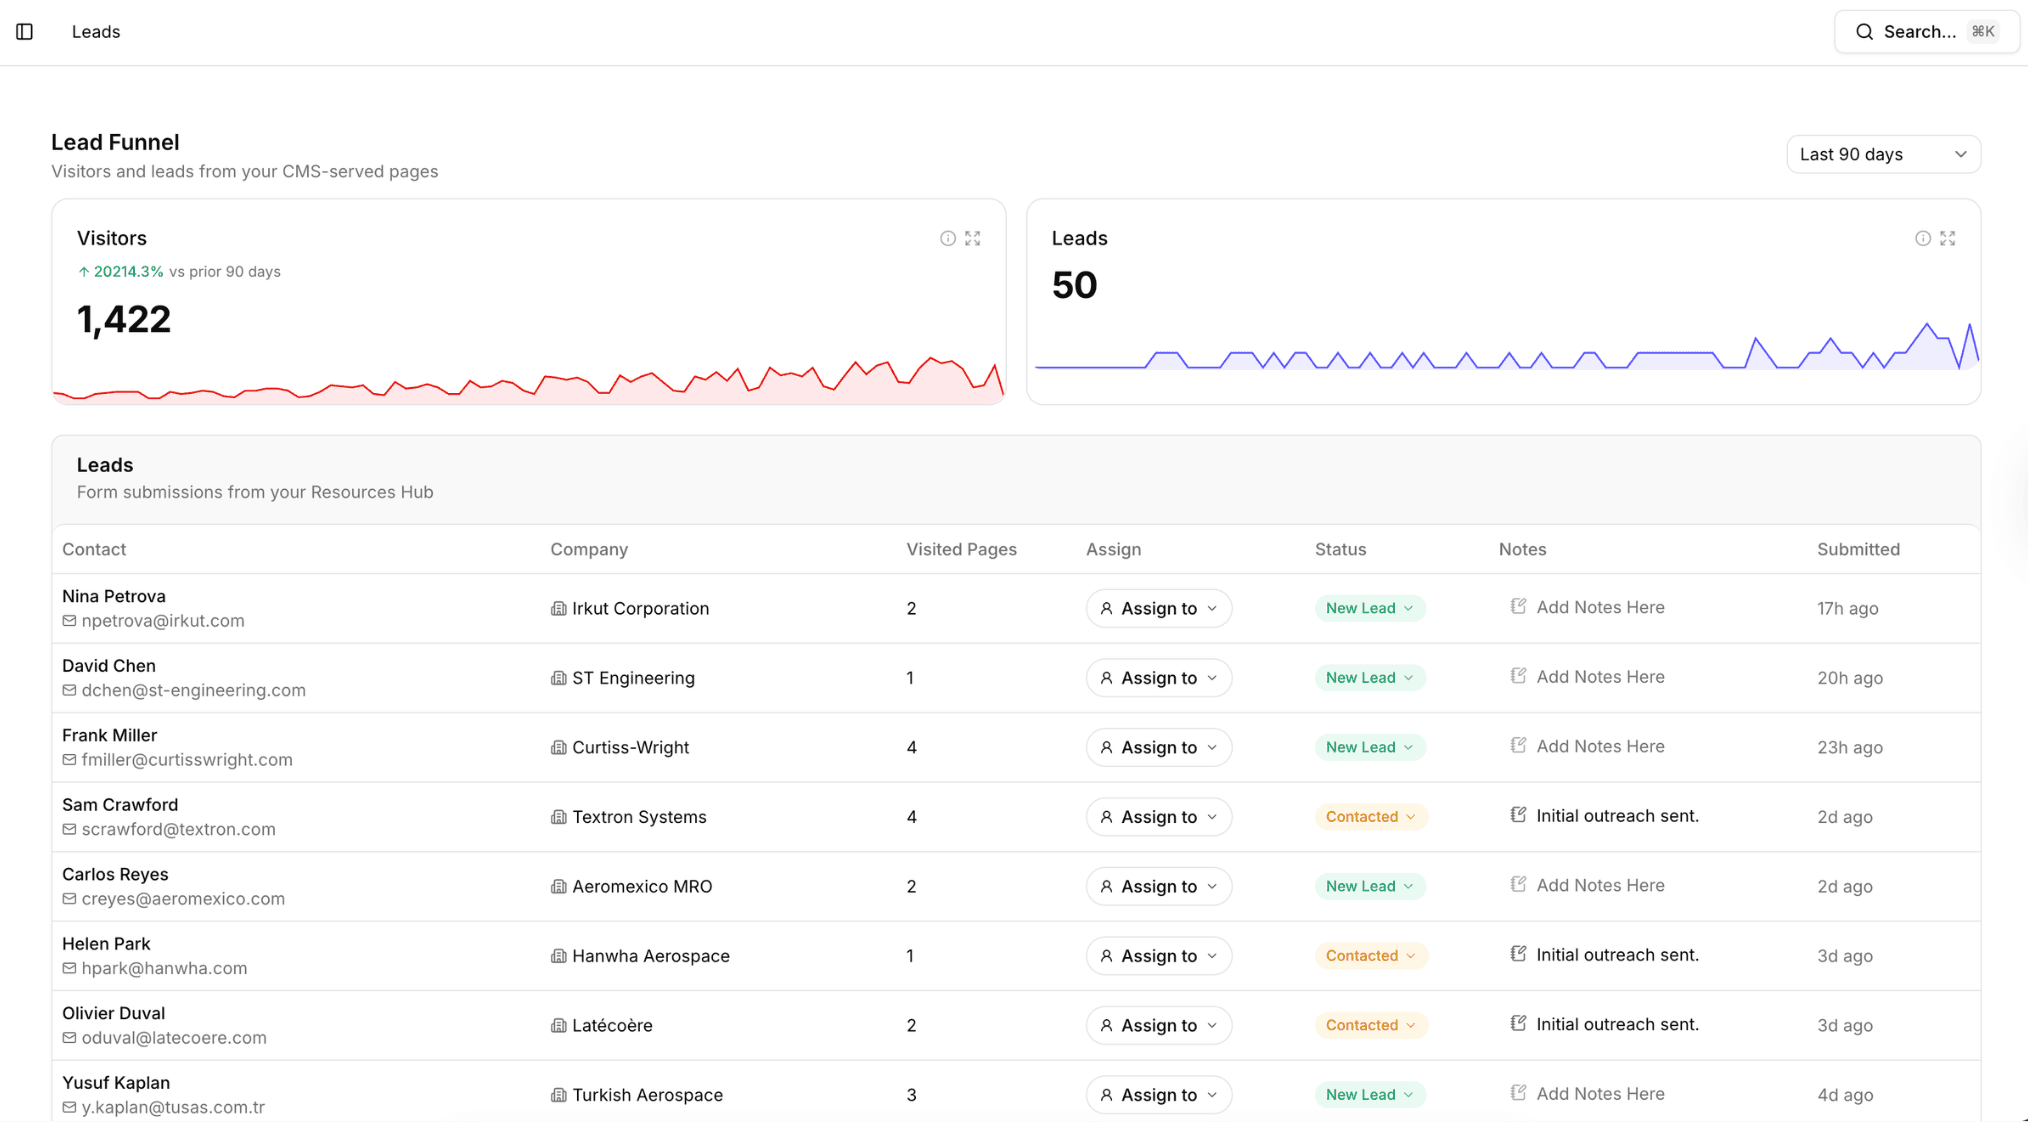
Task: Toggle the sidebar panel icon
Action: (x=25, y=32)
